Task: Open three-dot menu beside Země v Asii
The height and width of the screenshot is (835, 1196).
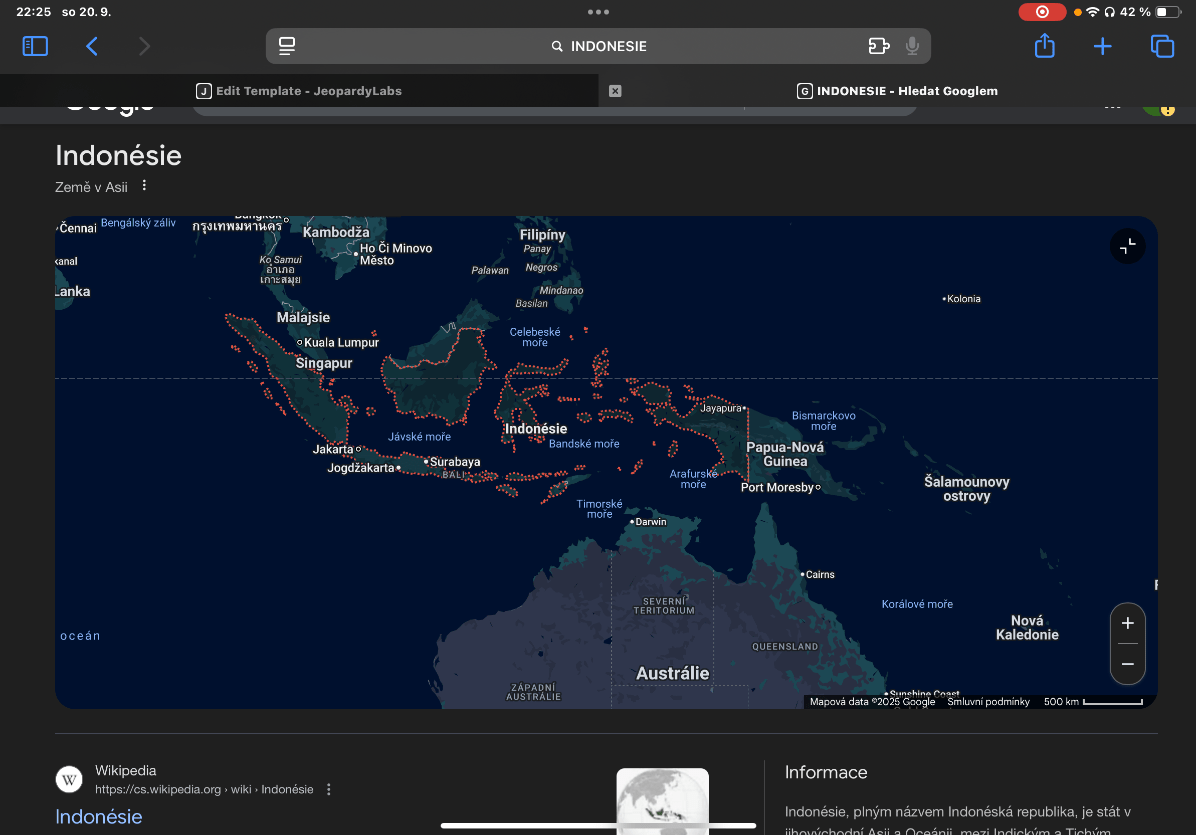Action: [x=144, y=185]
